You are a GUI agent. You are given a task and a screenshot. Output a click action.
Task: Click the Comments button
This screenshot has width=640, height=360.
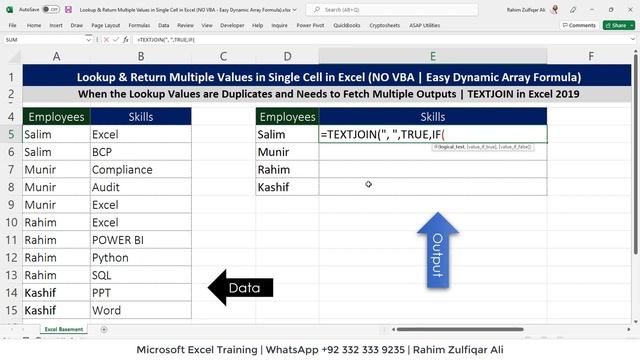point(579,25)
